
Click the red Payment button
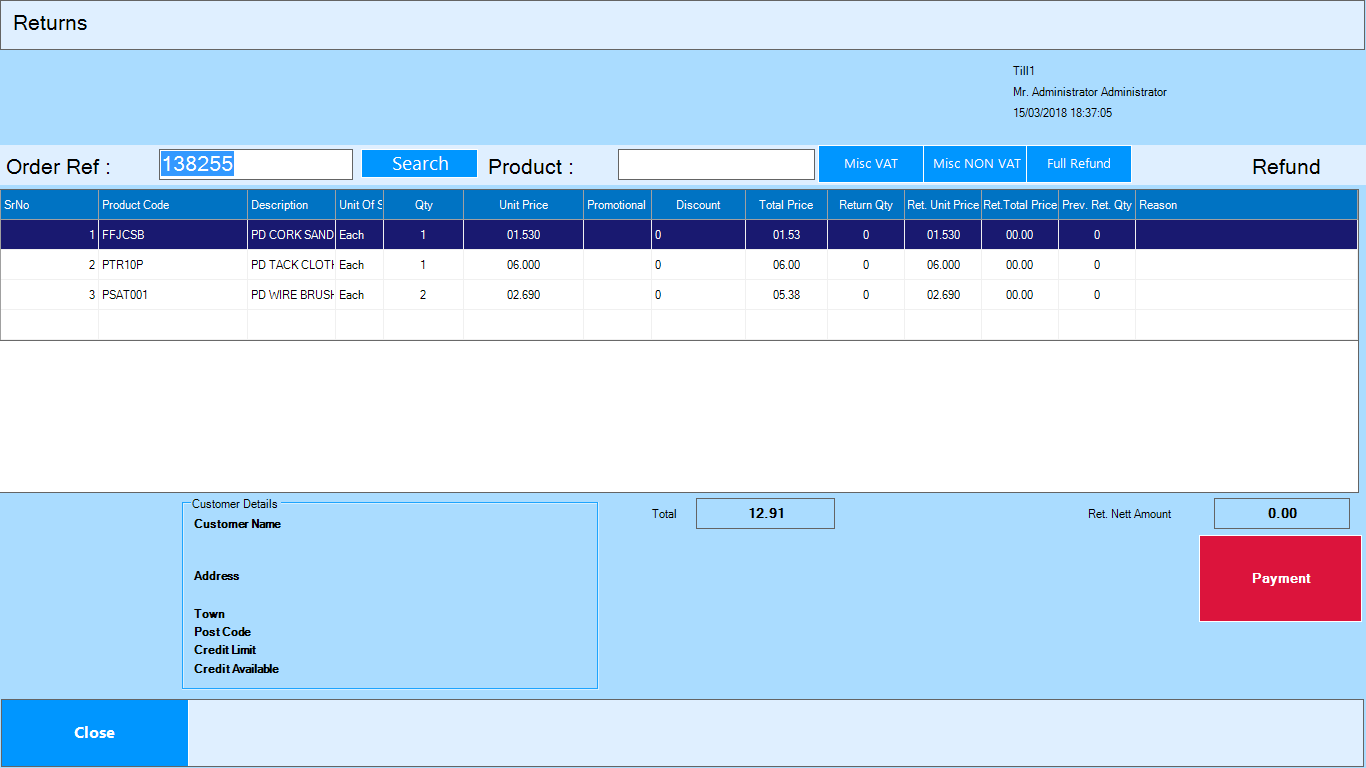click(x=1280, y=578)
